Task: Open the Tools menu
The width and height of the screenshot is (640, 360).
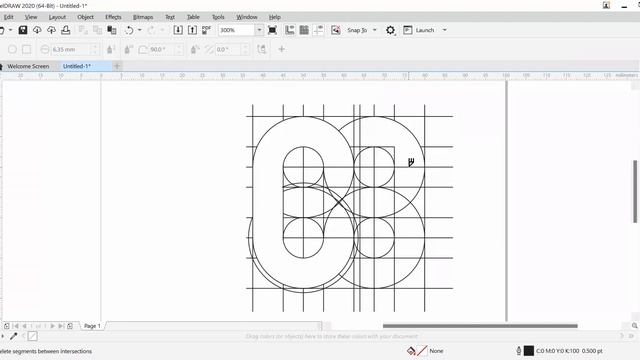Action: (218, 17)
